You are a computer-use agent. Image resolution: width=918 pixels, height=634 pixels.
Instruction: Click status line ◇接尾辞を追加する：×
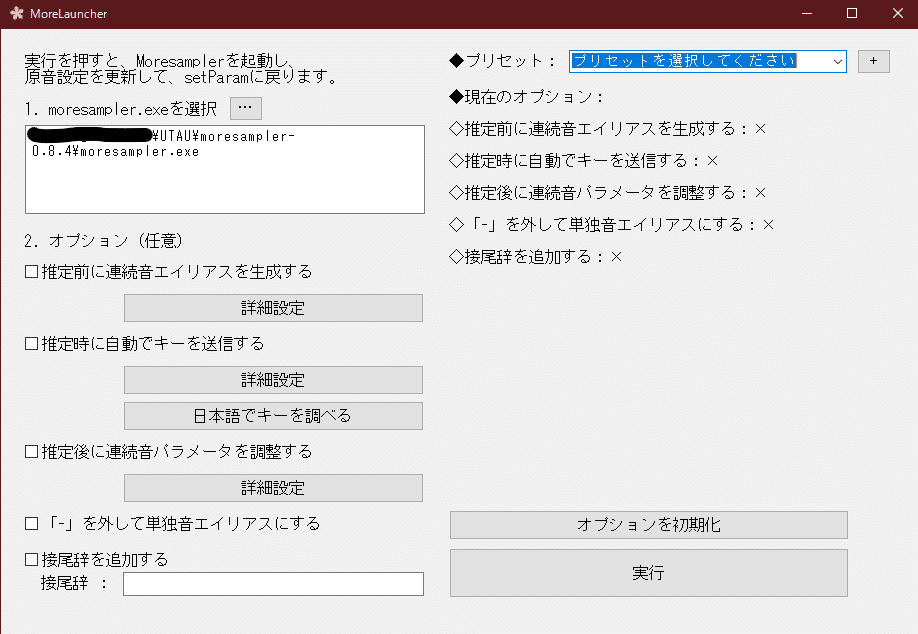coord(536,256)
